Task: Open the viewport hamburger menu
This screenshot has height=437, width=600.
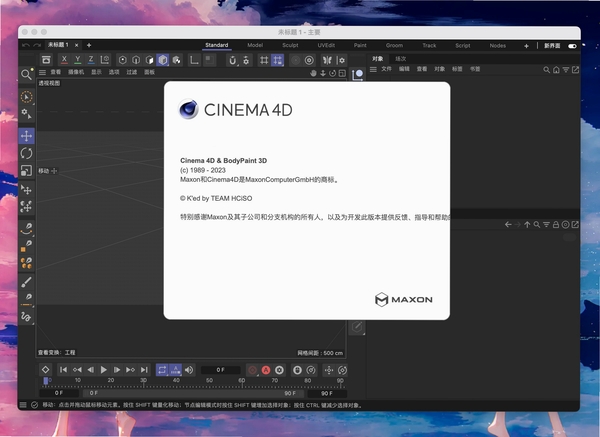Action: tap(42, 72)
